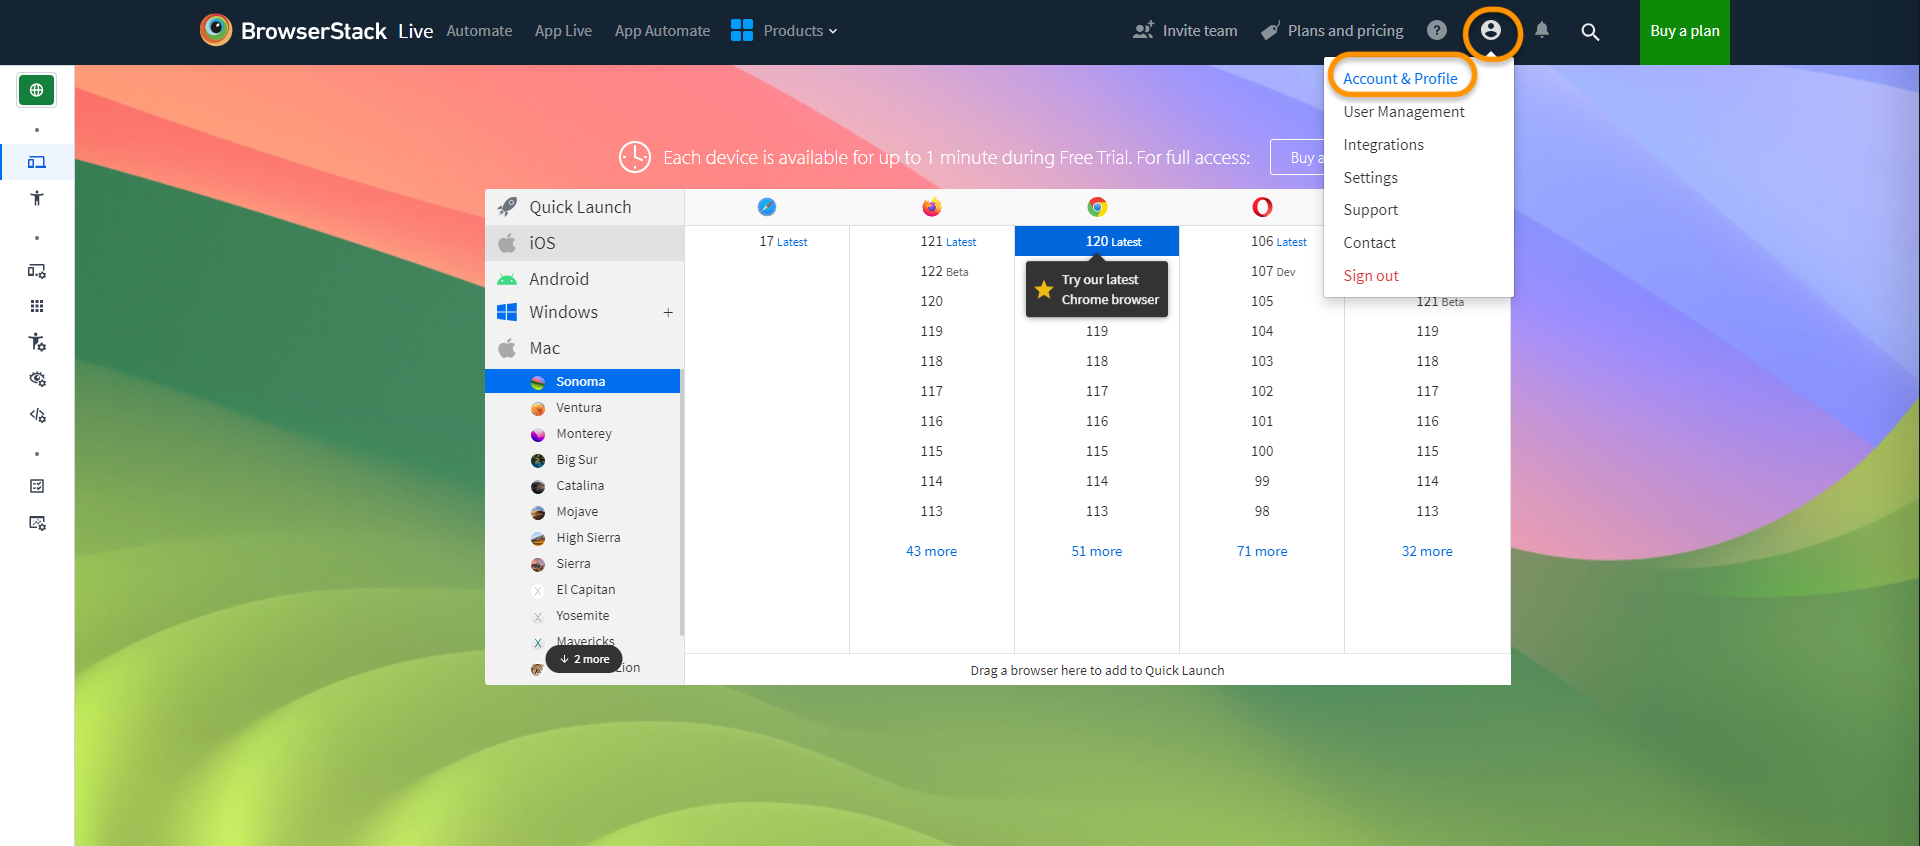The image size is (1920, 846).
Task: Switch to App Automate tab
Action: click(x=662, y=31)
